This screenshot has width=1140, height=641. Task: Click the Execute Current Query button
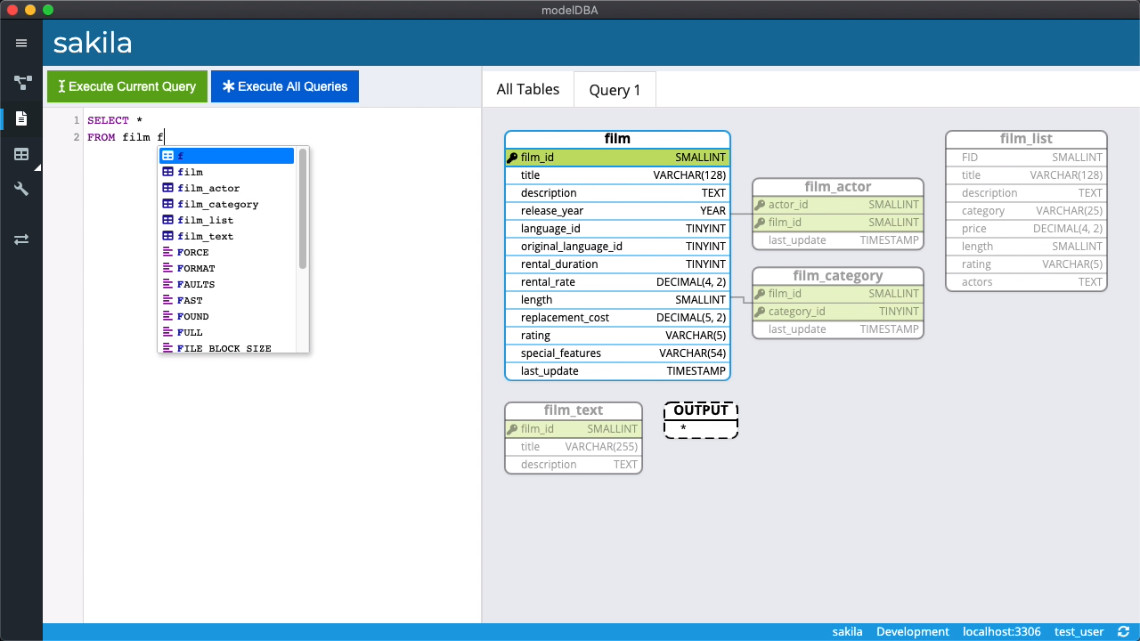[127, 86]
